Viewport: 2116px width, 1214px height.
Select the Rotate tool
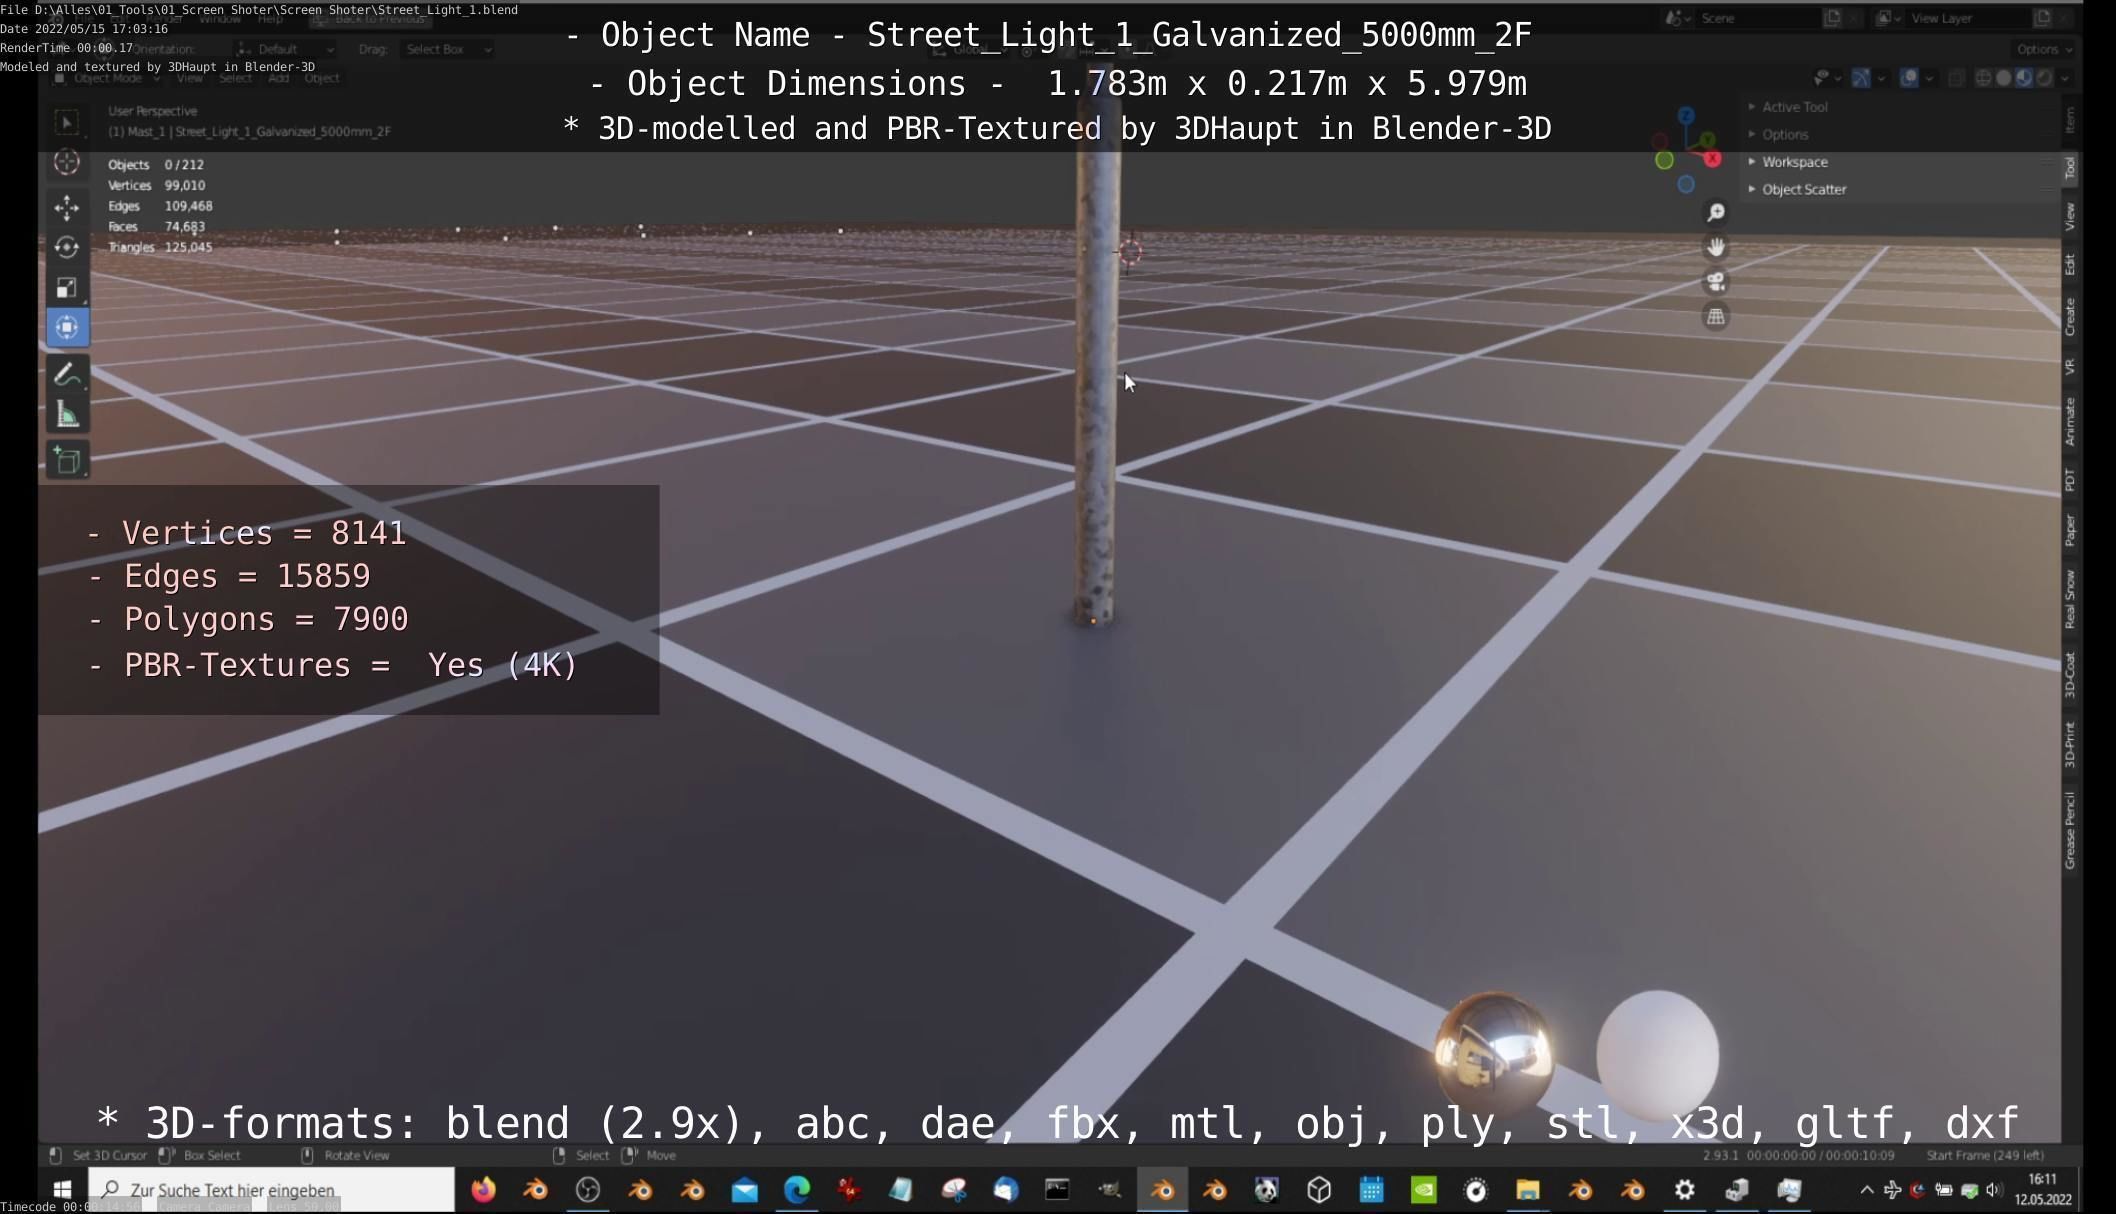tap(67, 247)
